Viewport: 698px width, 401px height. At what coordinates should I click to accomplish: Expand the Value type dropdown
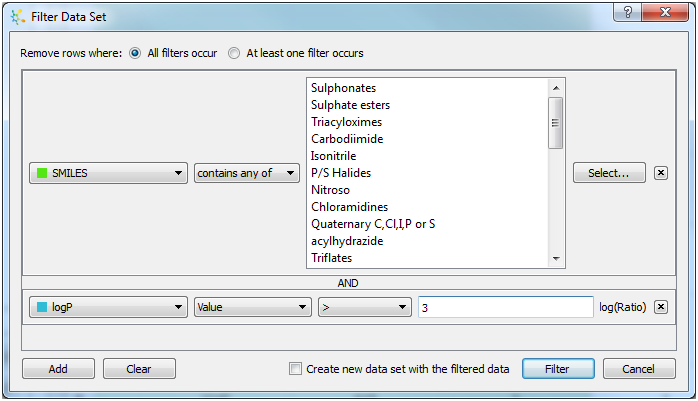(x=252, y=307)
